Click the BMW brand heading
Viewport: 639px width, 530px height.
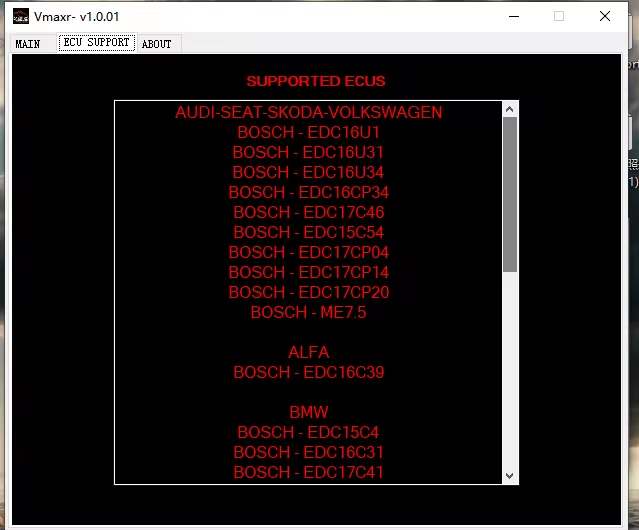(x=308, y=412)
